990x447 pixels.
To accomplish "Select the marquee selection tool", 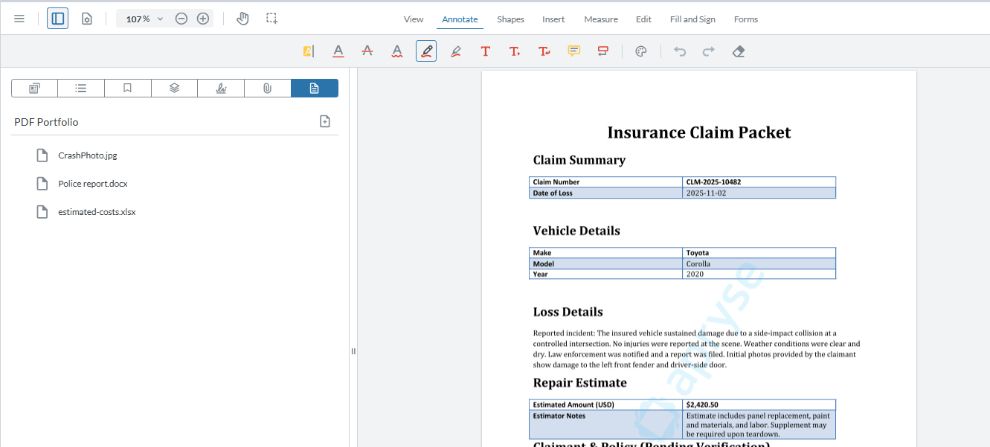I will tap(271, 19).
